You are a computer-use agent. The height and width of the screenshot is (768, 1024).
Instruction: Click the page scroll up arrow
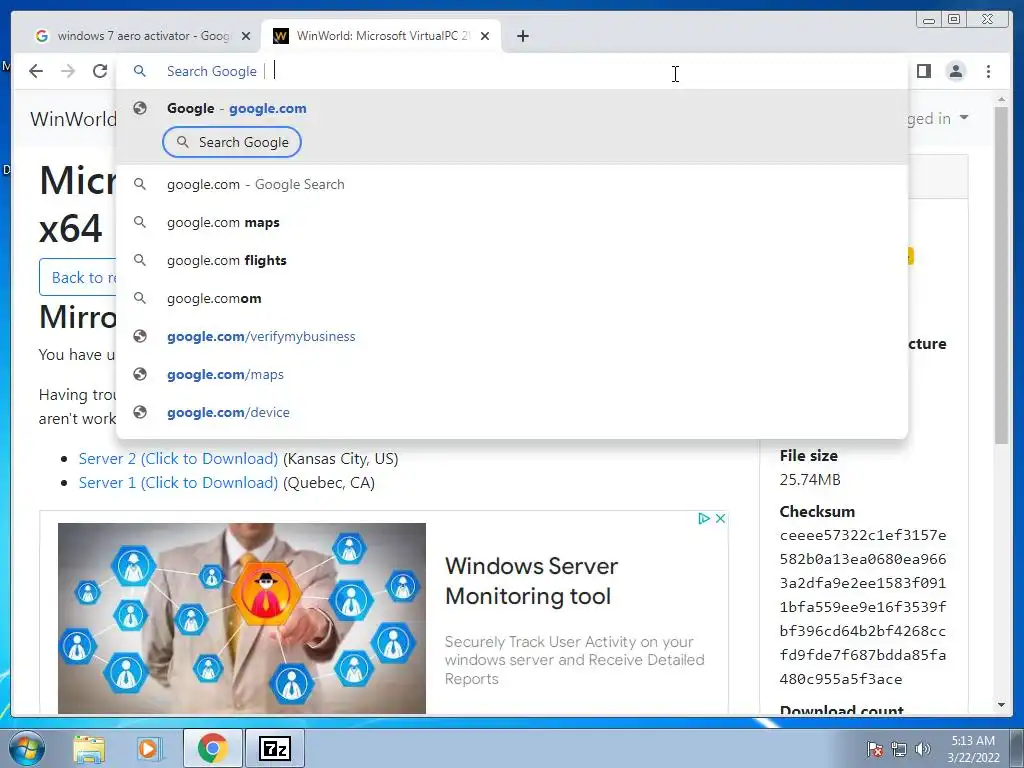click(x=1001, y=100)
